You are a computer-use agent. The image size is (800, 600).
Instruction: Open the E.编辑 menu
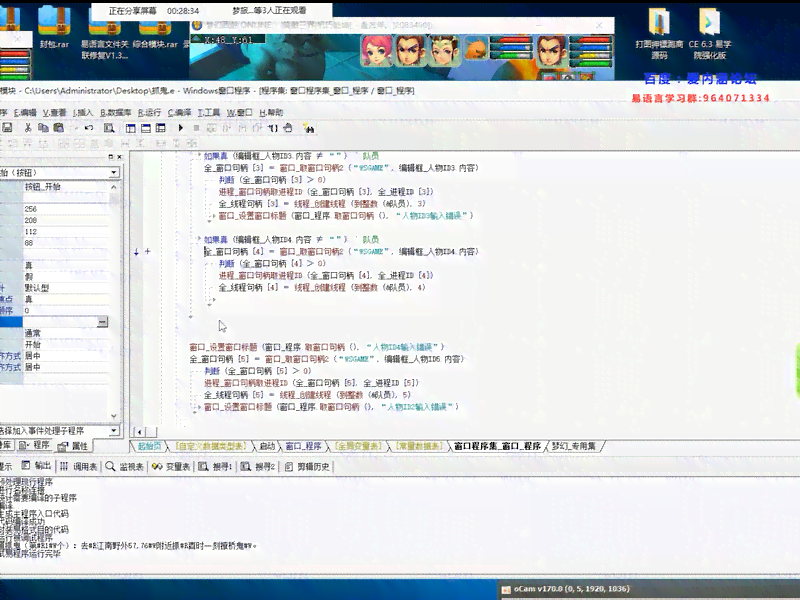[x=25, y=112]
